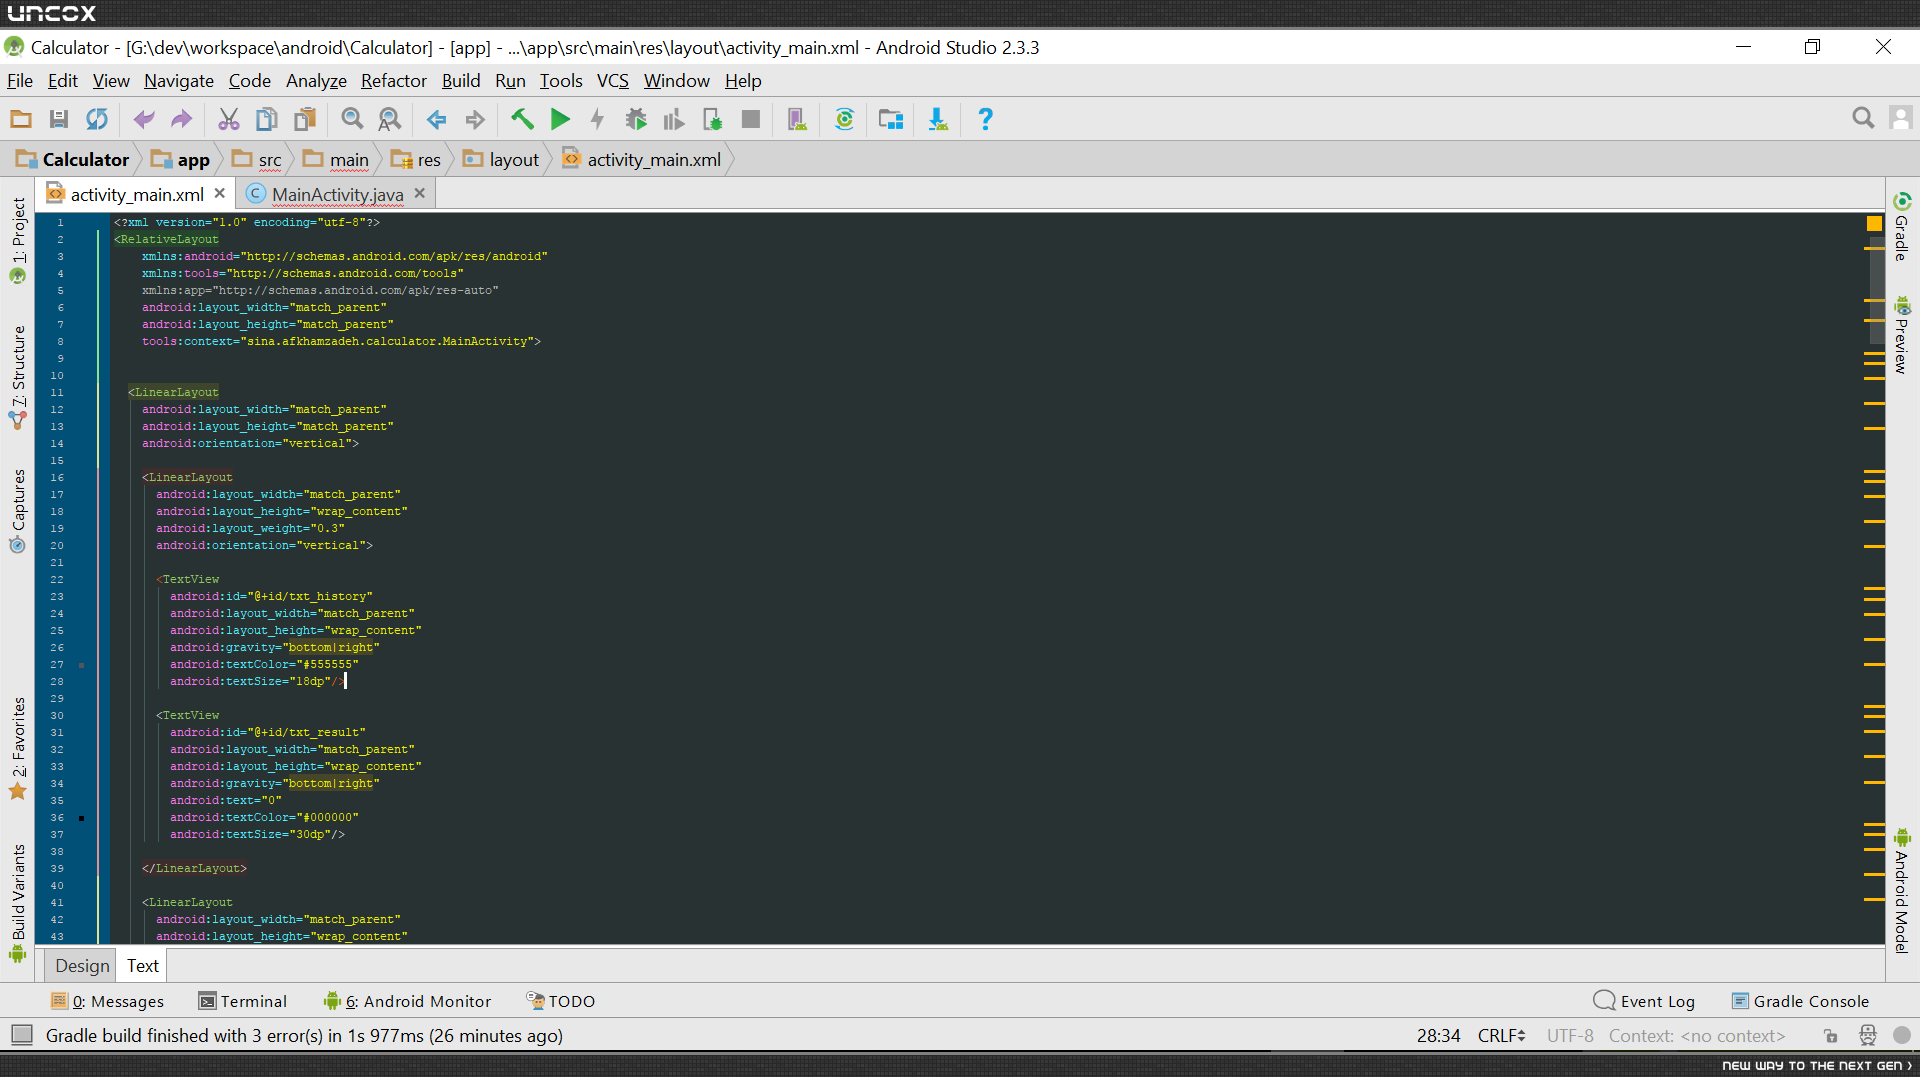Click the res breadcrumb in navigation bar

pyautogui.click(x=417, y=160)
